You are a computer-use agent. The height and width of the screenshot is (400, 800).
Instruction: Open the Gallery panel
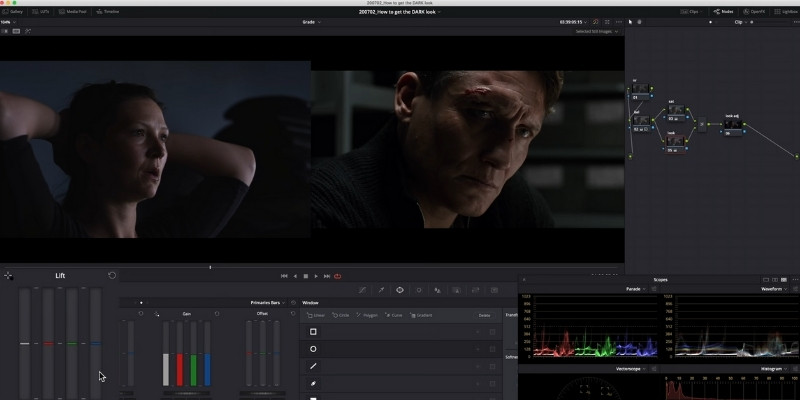coord(13,11)
